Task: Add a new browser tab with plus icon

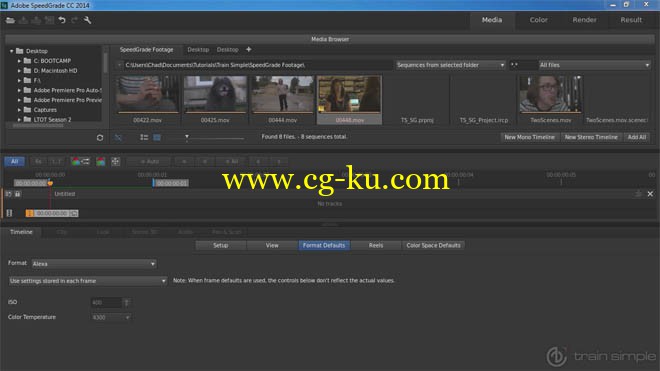Action: 249,49
